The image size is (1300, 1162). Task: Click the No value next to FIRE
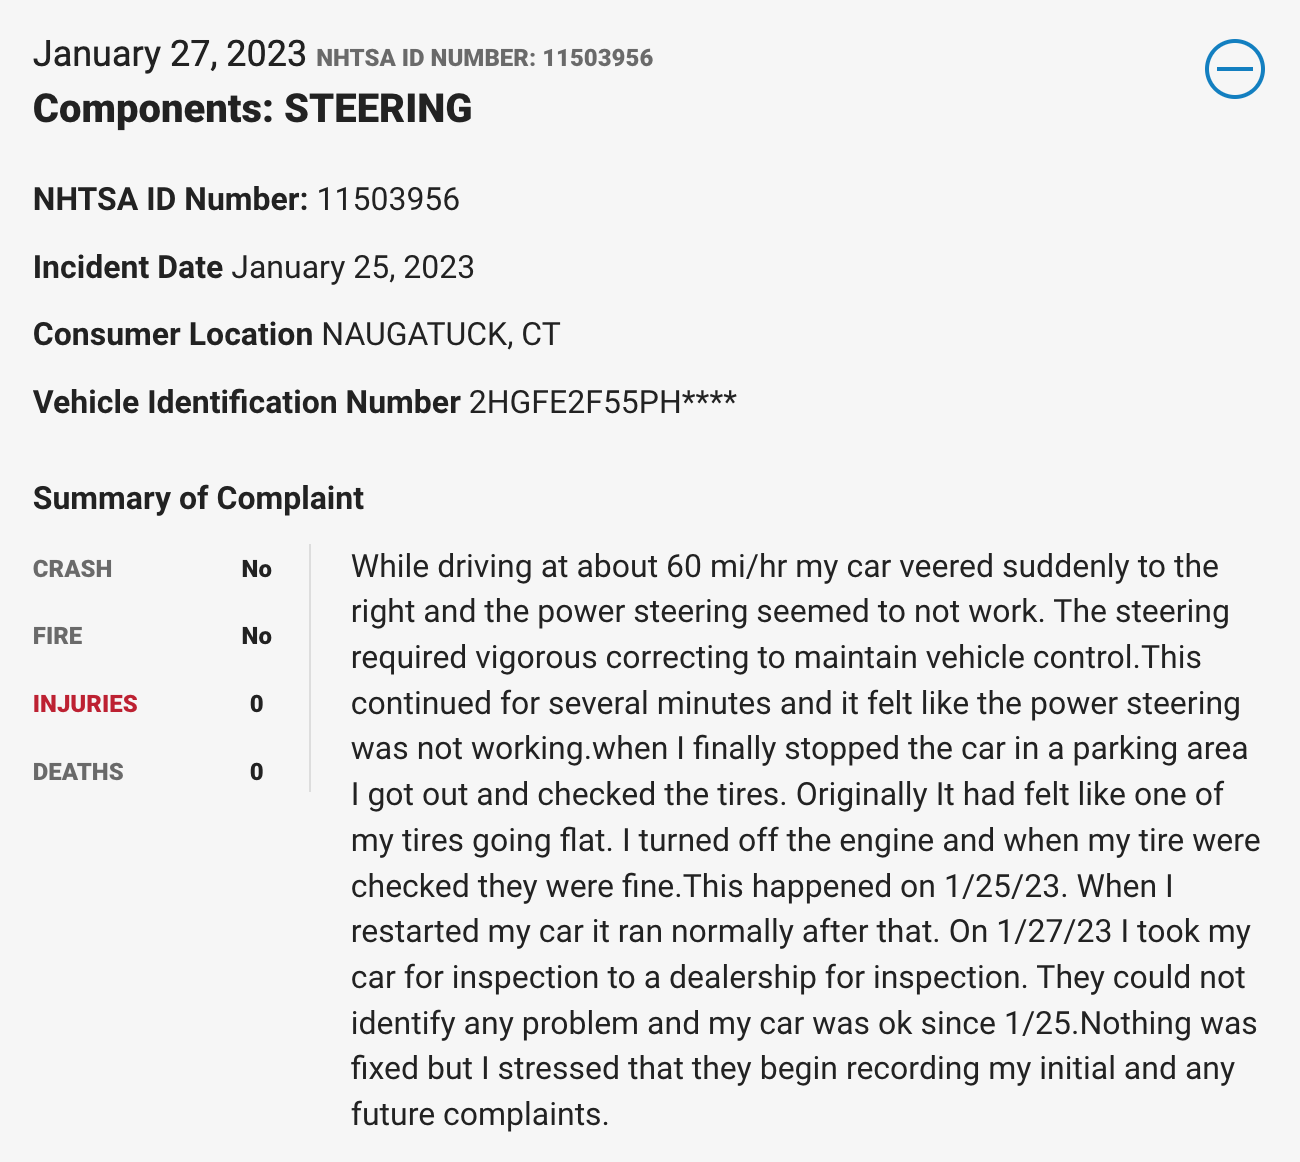tap(256, 636)
